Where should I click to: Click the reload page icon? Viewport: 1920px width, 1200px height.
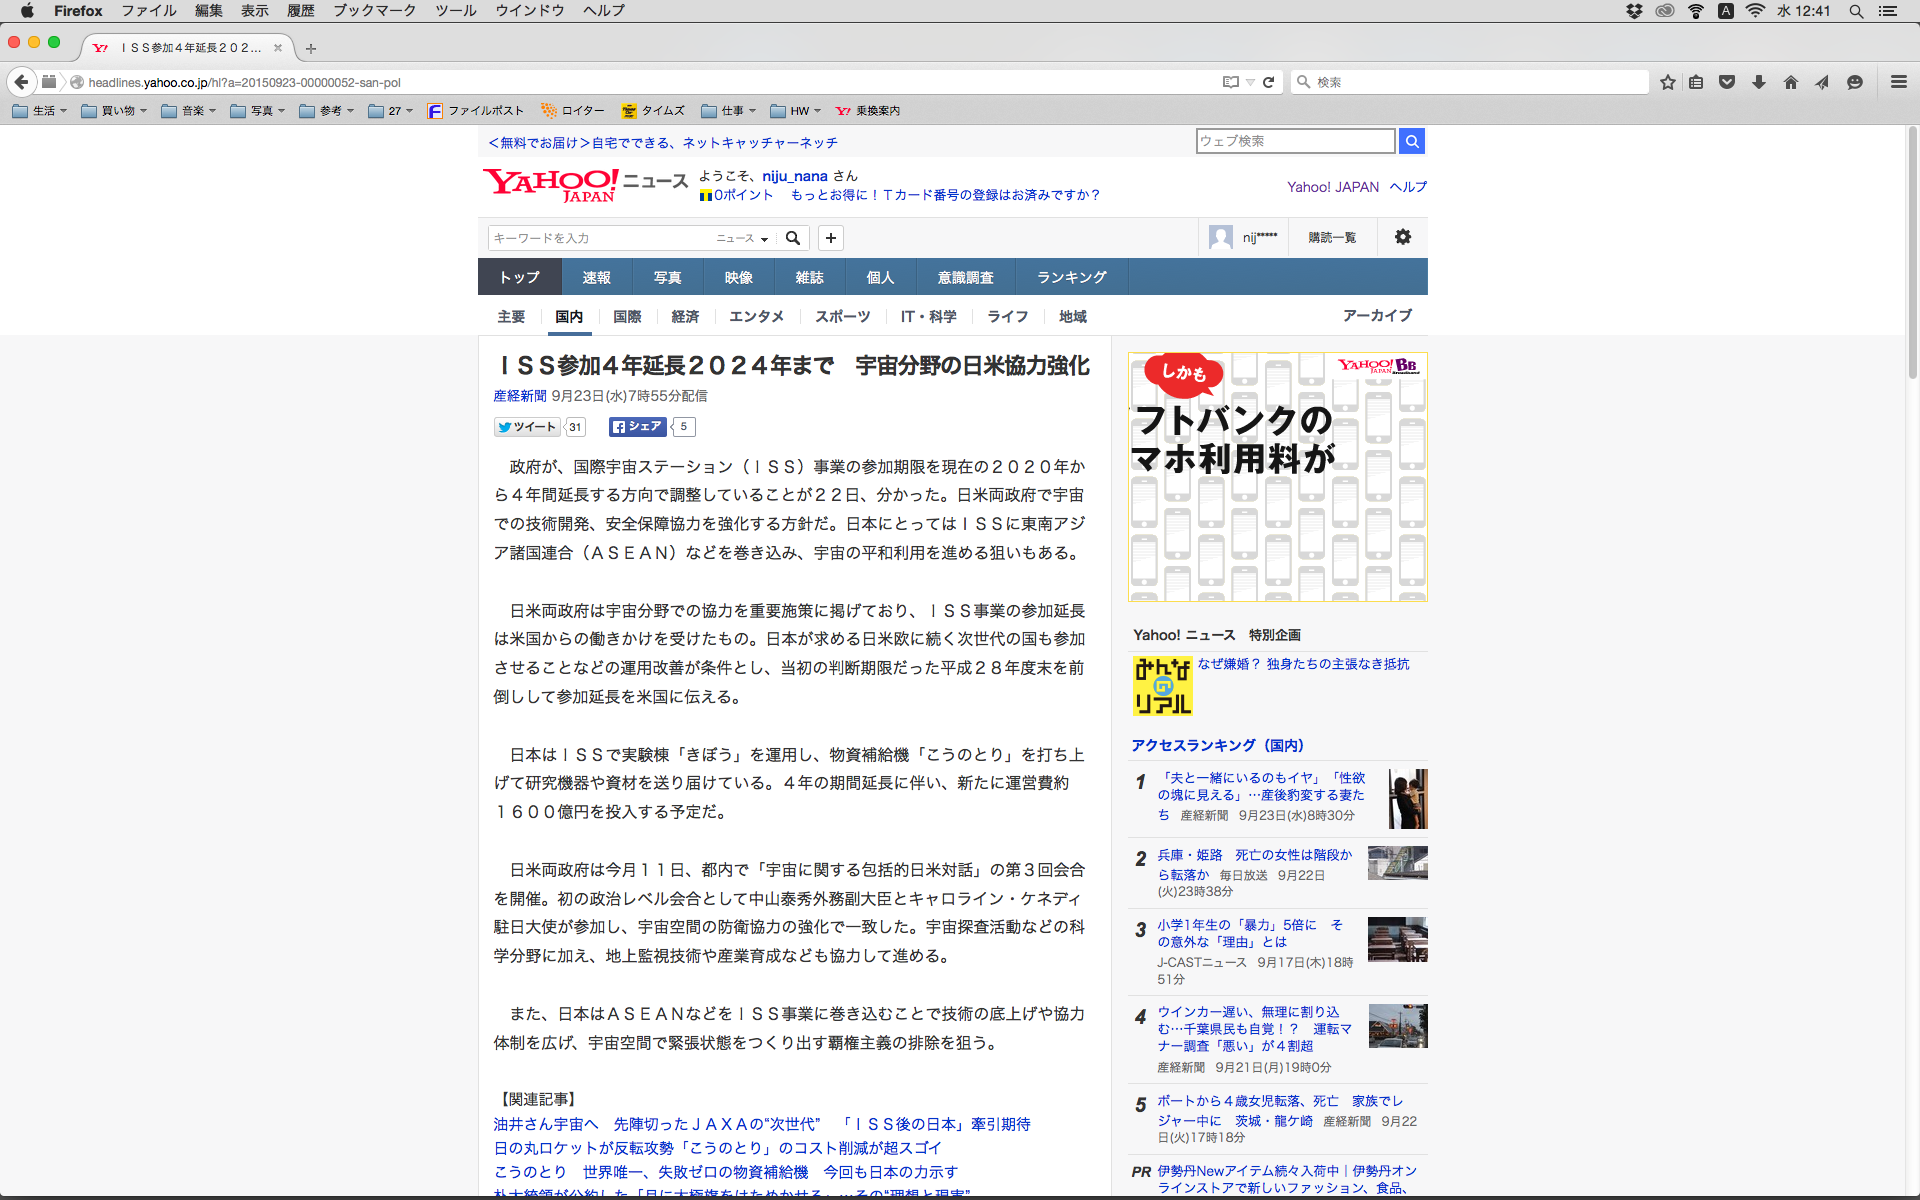coord(1268,82)
